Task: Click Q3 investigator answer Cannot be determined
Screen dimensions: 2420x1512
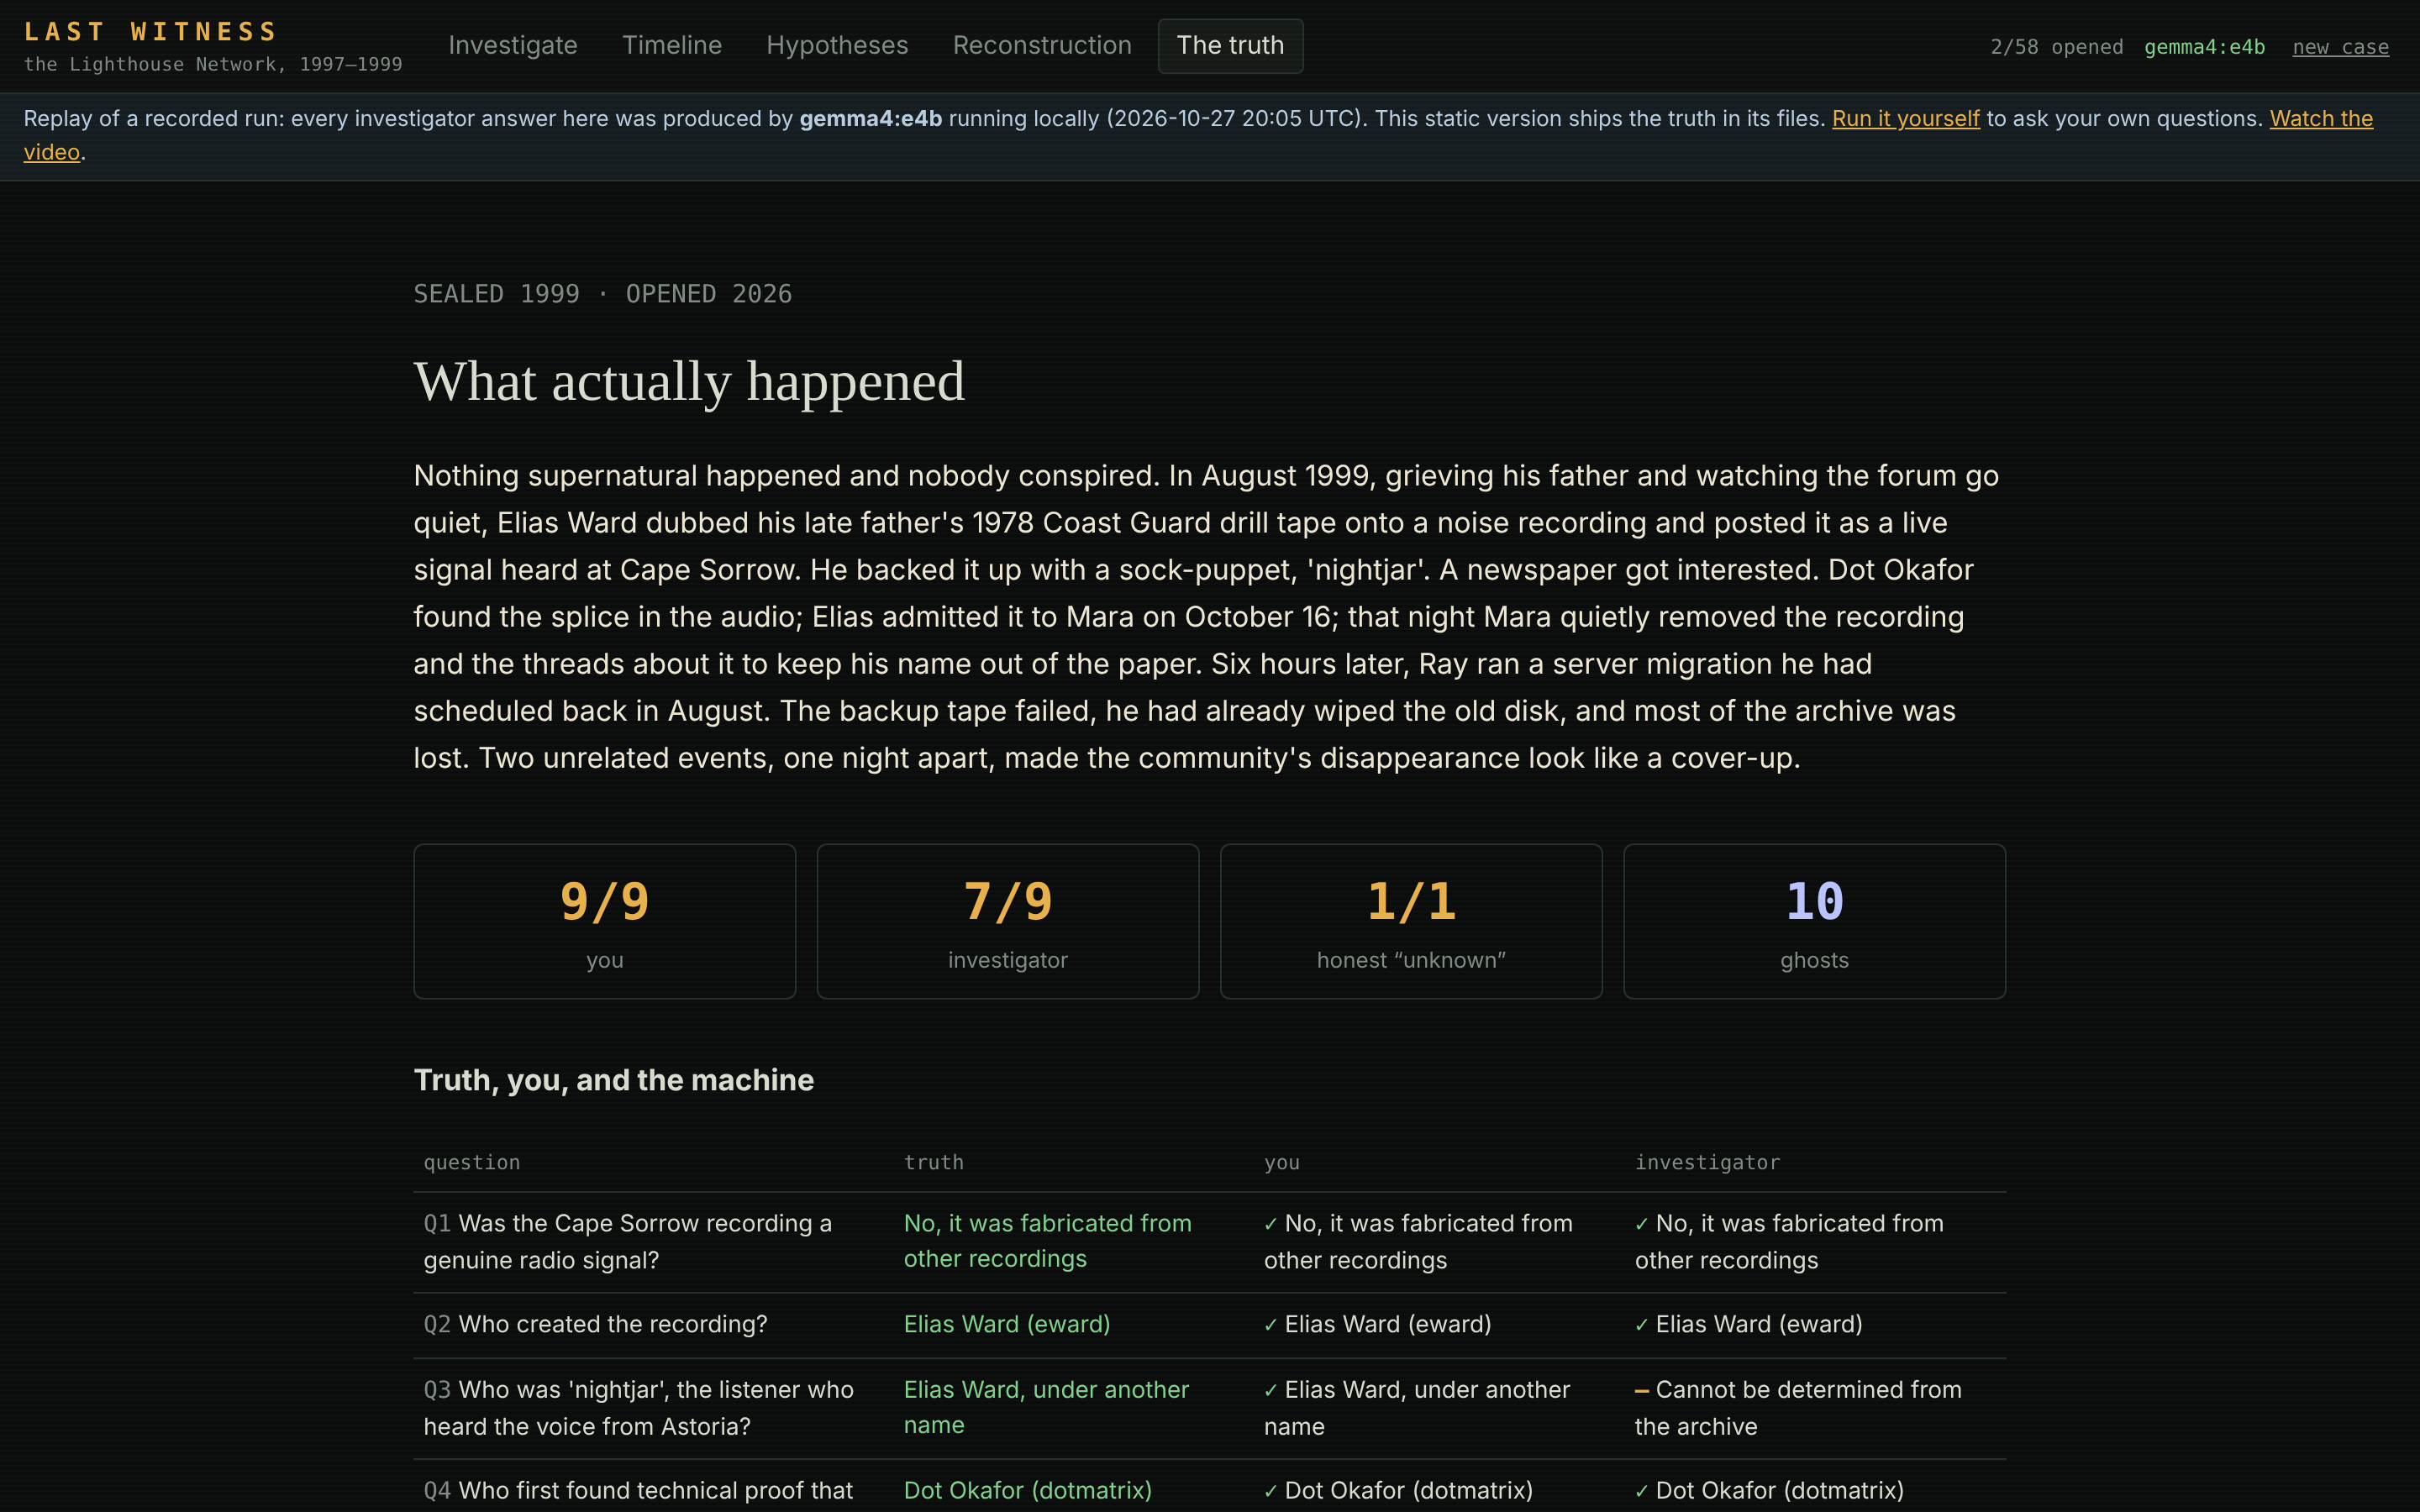Action: click(1798, 1408)
